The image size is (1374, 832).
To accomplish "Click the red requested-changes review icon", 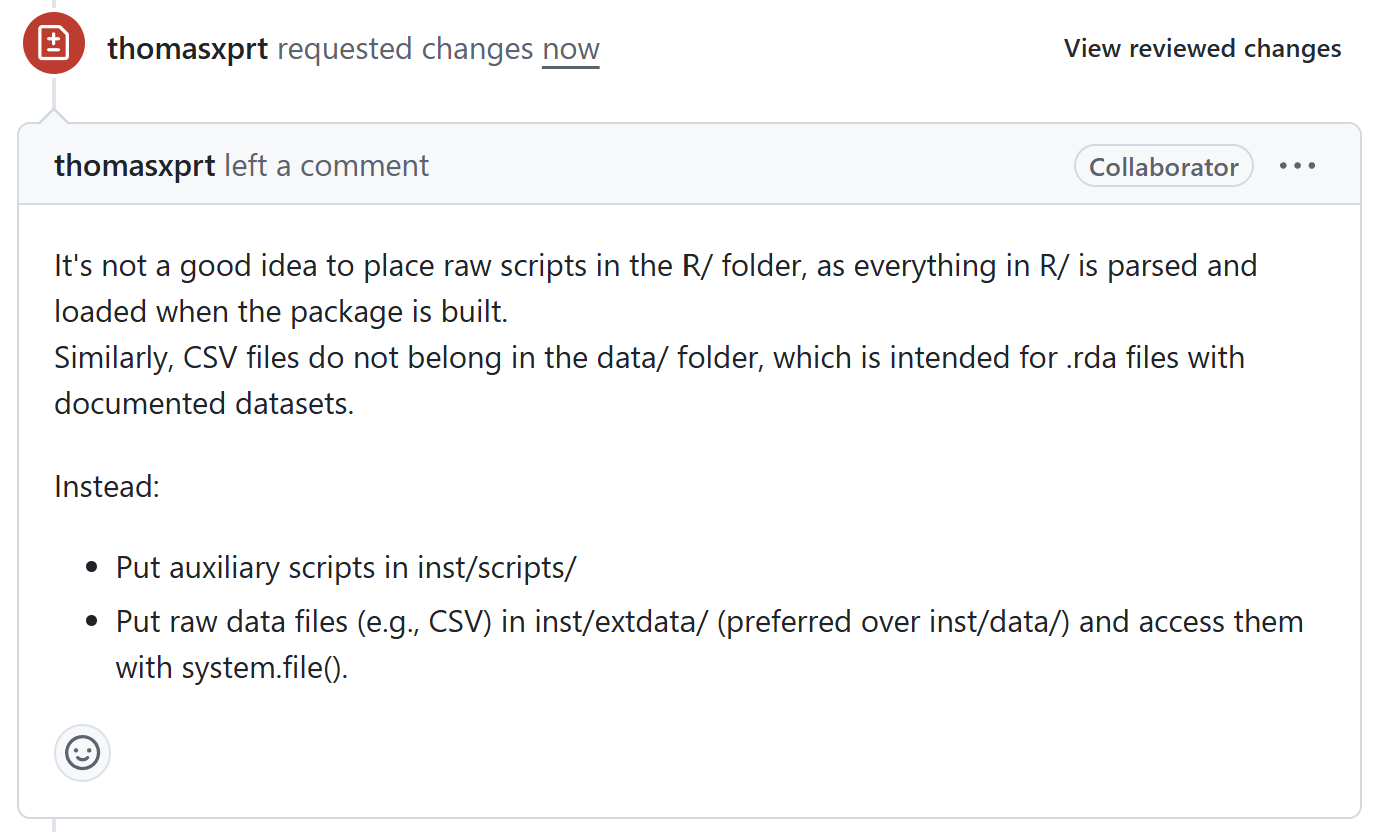I will tap(53, 43).
